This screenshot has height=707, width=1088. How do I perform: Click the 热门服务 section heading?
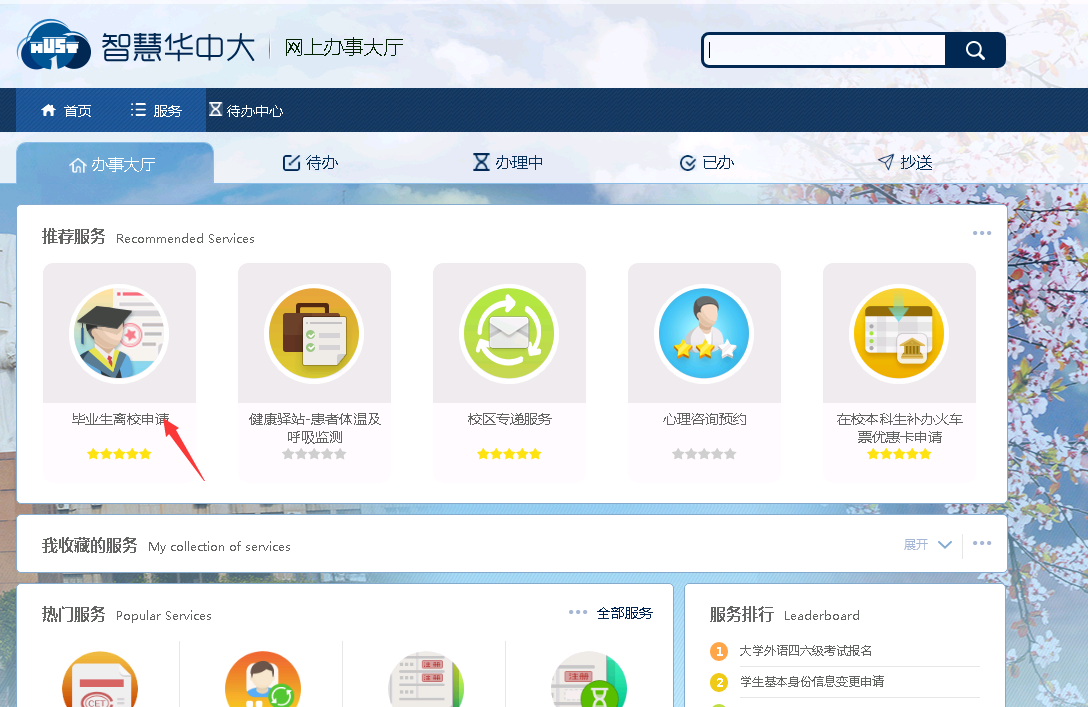(x=74, y=615)
